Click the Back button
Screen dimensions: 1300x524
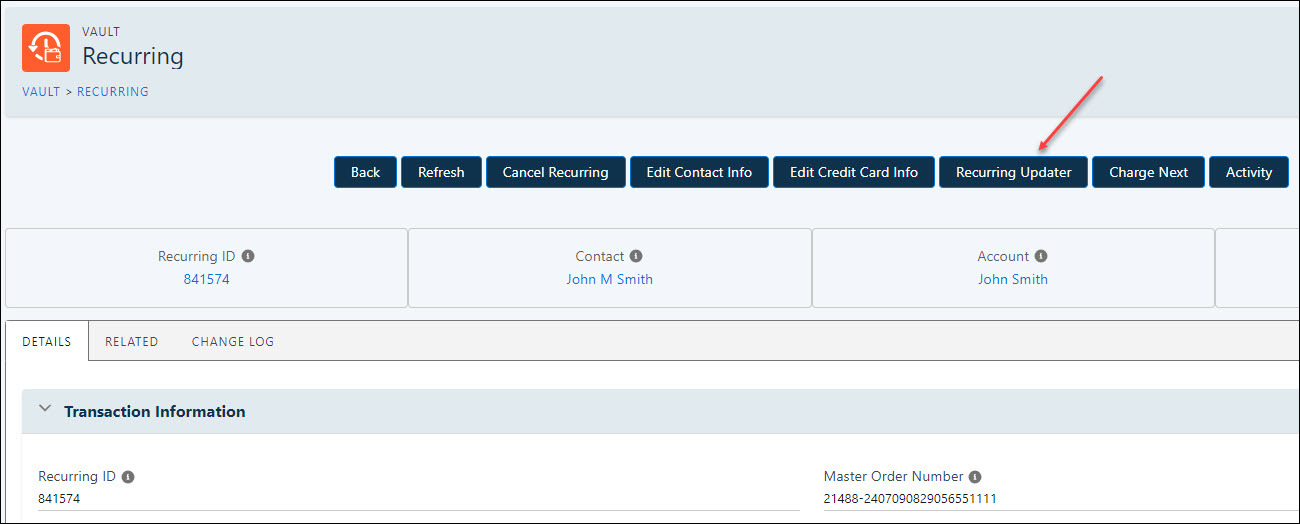coord(365,172)
